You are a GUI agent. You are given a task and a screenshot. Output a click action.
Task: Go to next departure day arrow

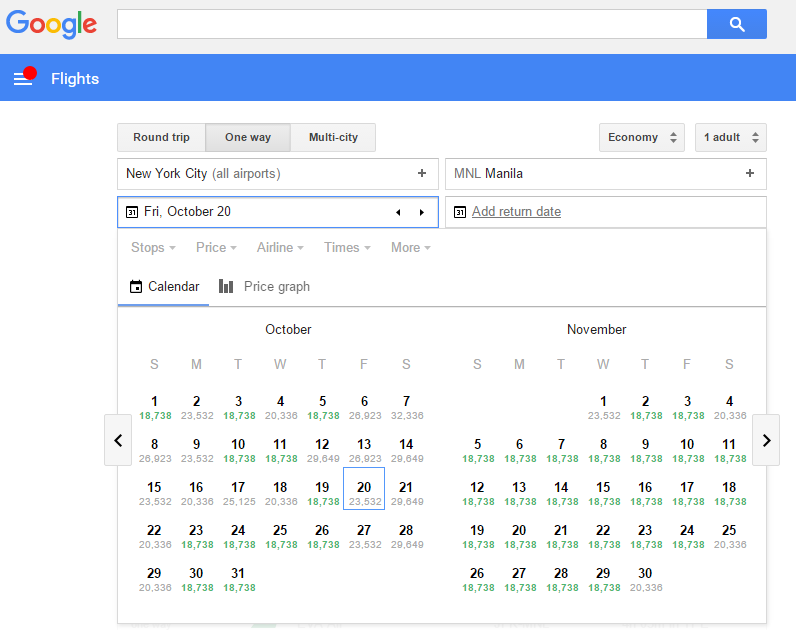(x=422, y=212)
